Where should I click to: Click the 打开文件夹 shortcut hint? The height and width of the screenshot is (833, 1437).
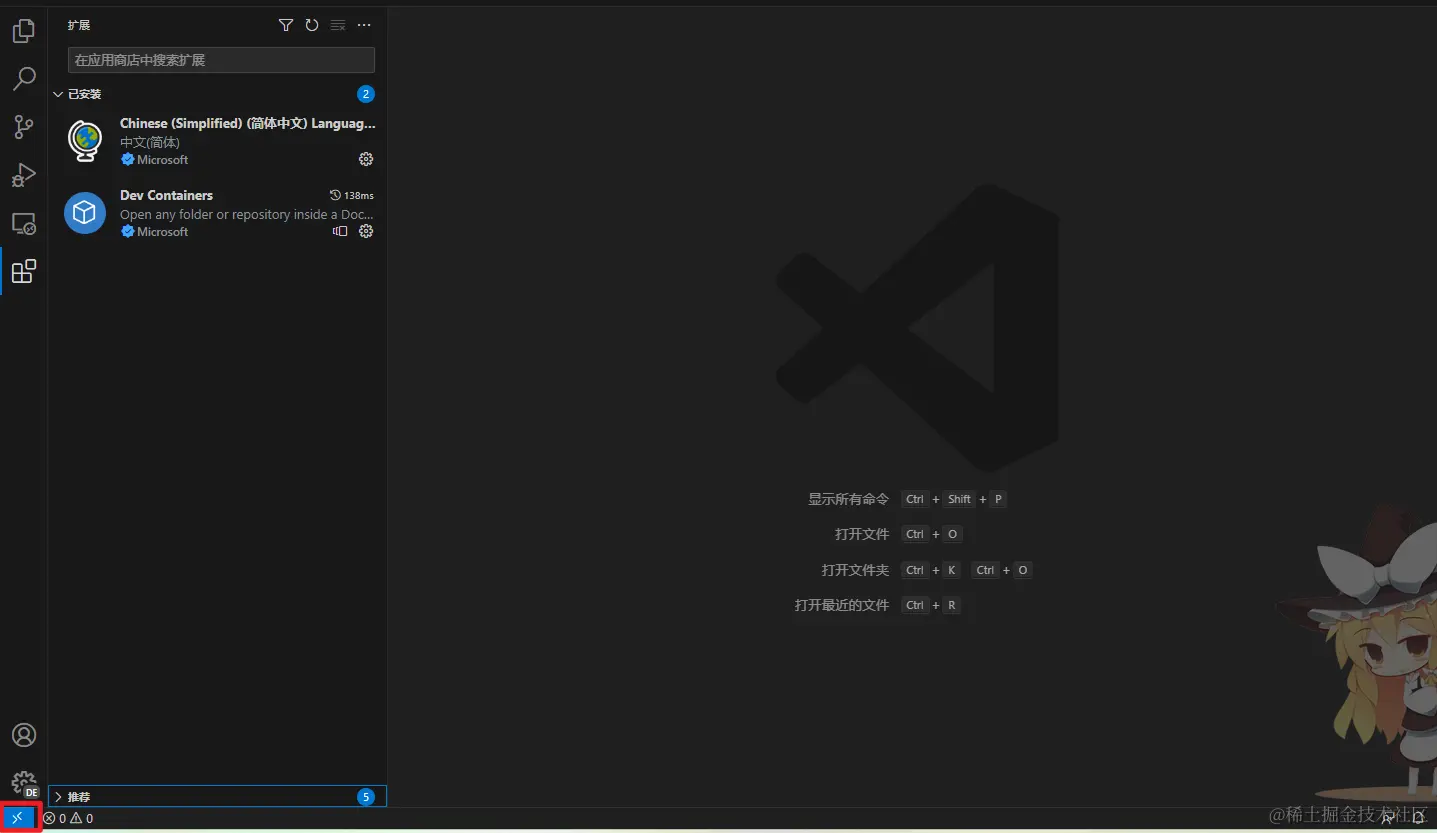[x=855, y=570]
